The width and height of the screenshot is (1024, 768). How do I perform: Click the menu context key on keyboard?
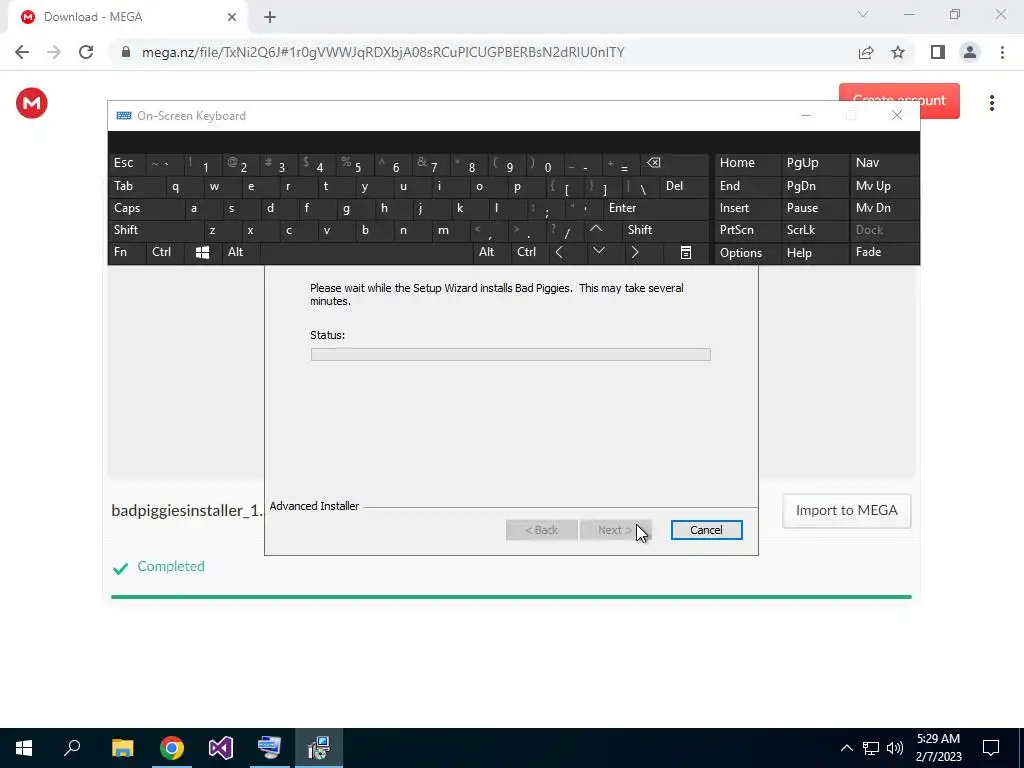coord(685,252)
